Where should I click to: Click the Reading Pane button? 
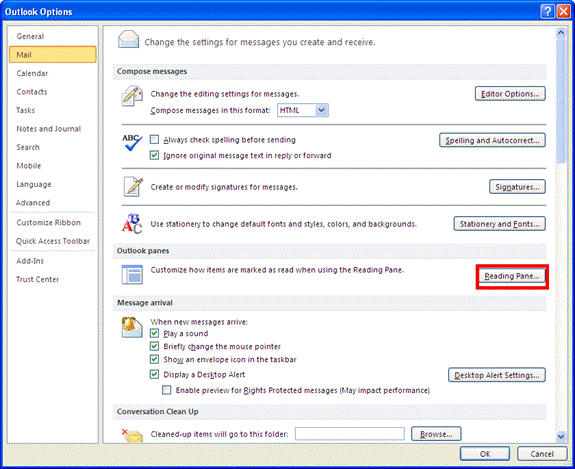(x=512, y=276)
